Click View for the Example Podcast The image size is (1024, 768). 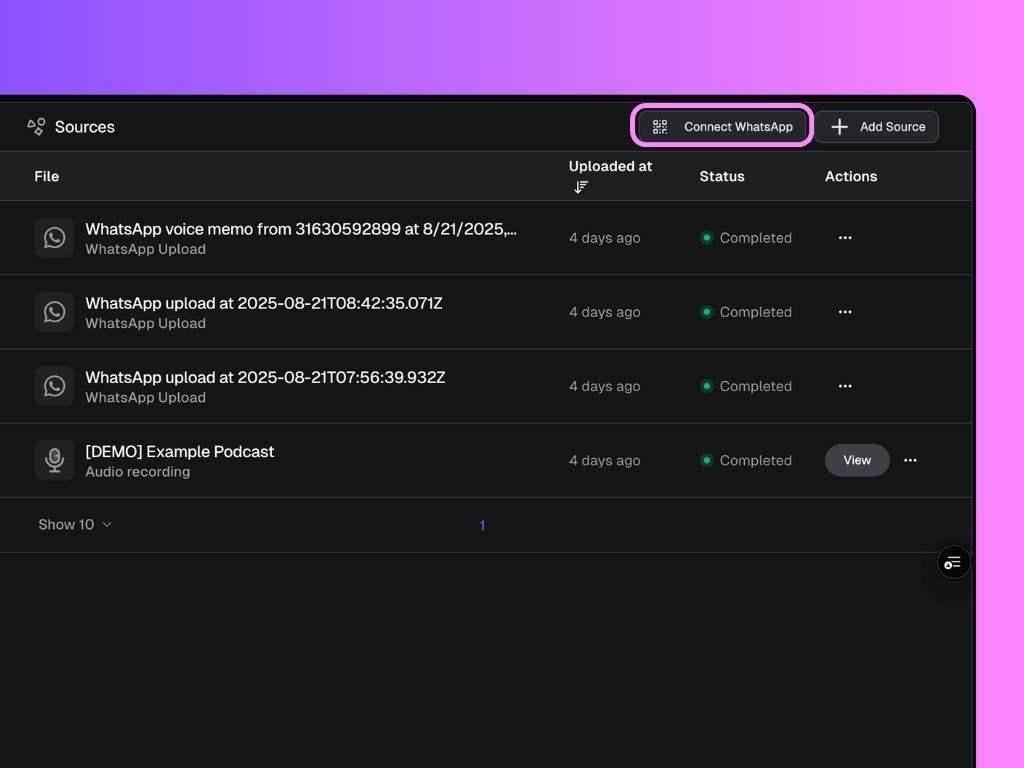coord(857,460)
